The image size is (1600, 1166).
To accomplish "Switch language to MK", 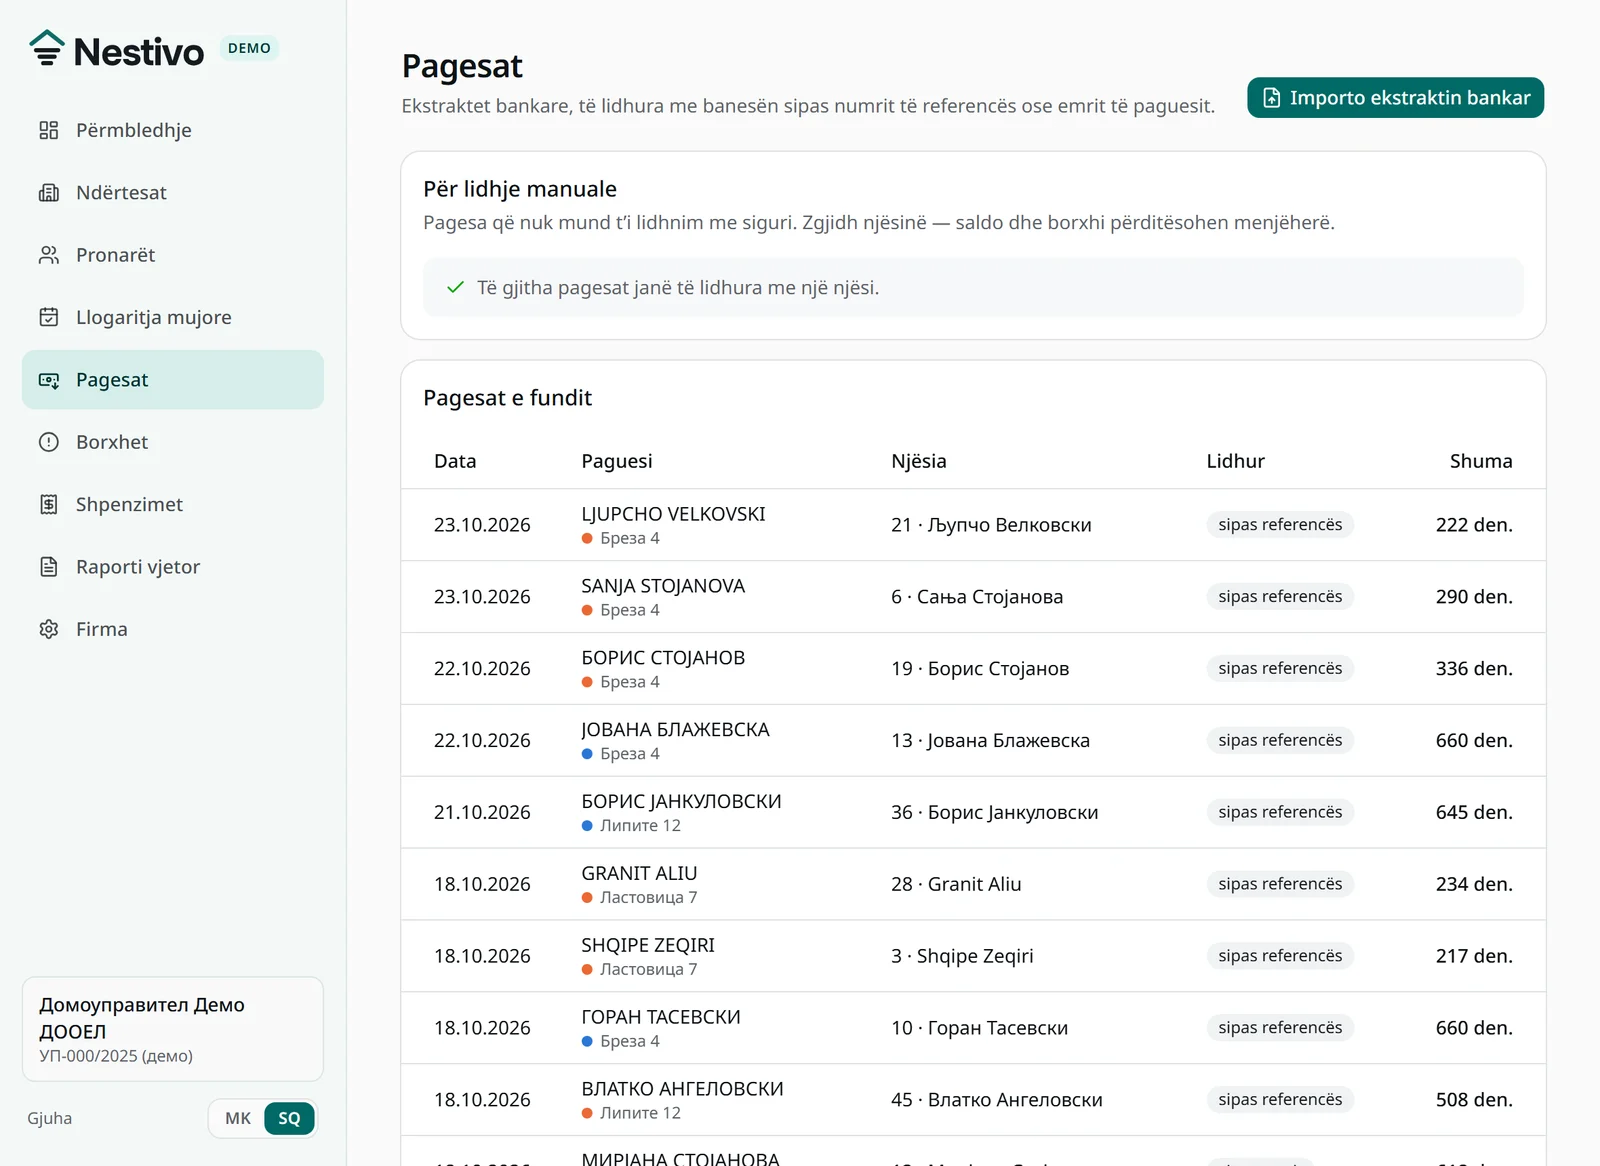I will (x=238, y=1118).
